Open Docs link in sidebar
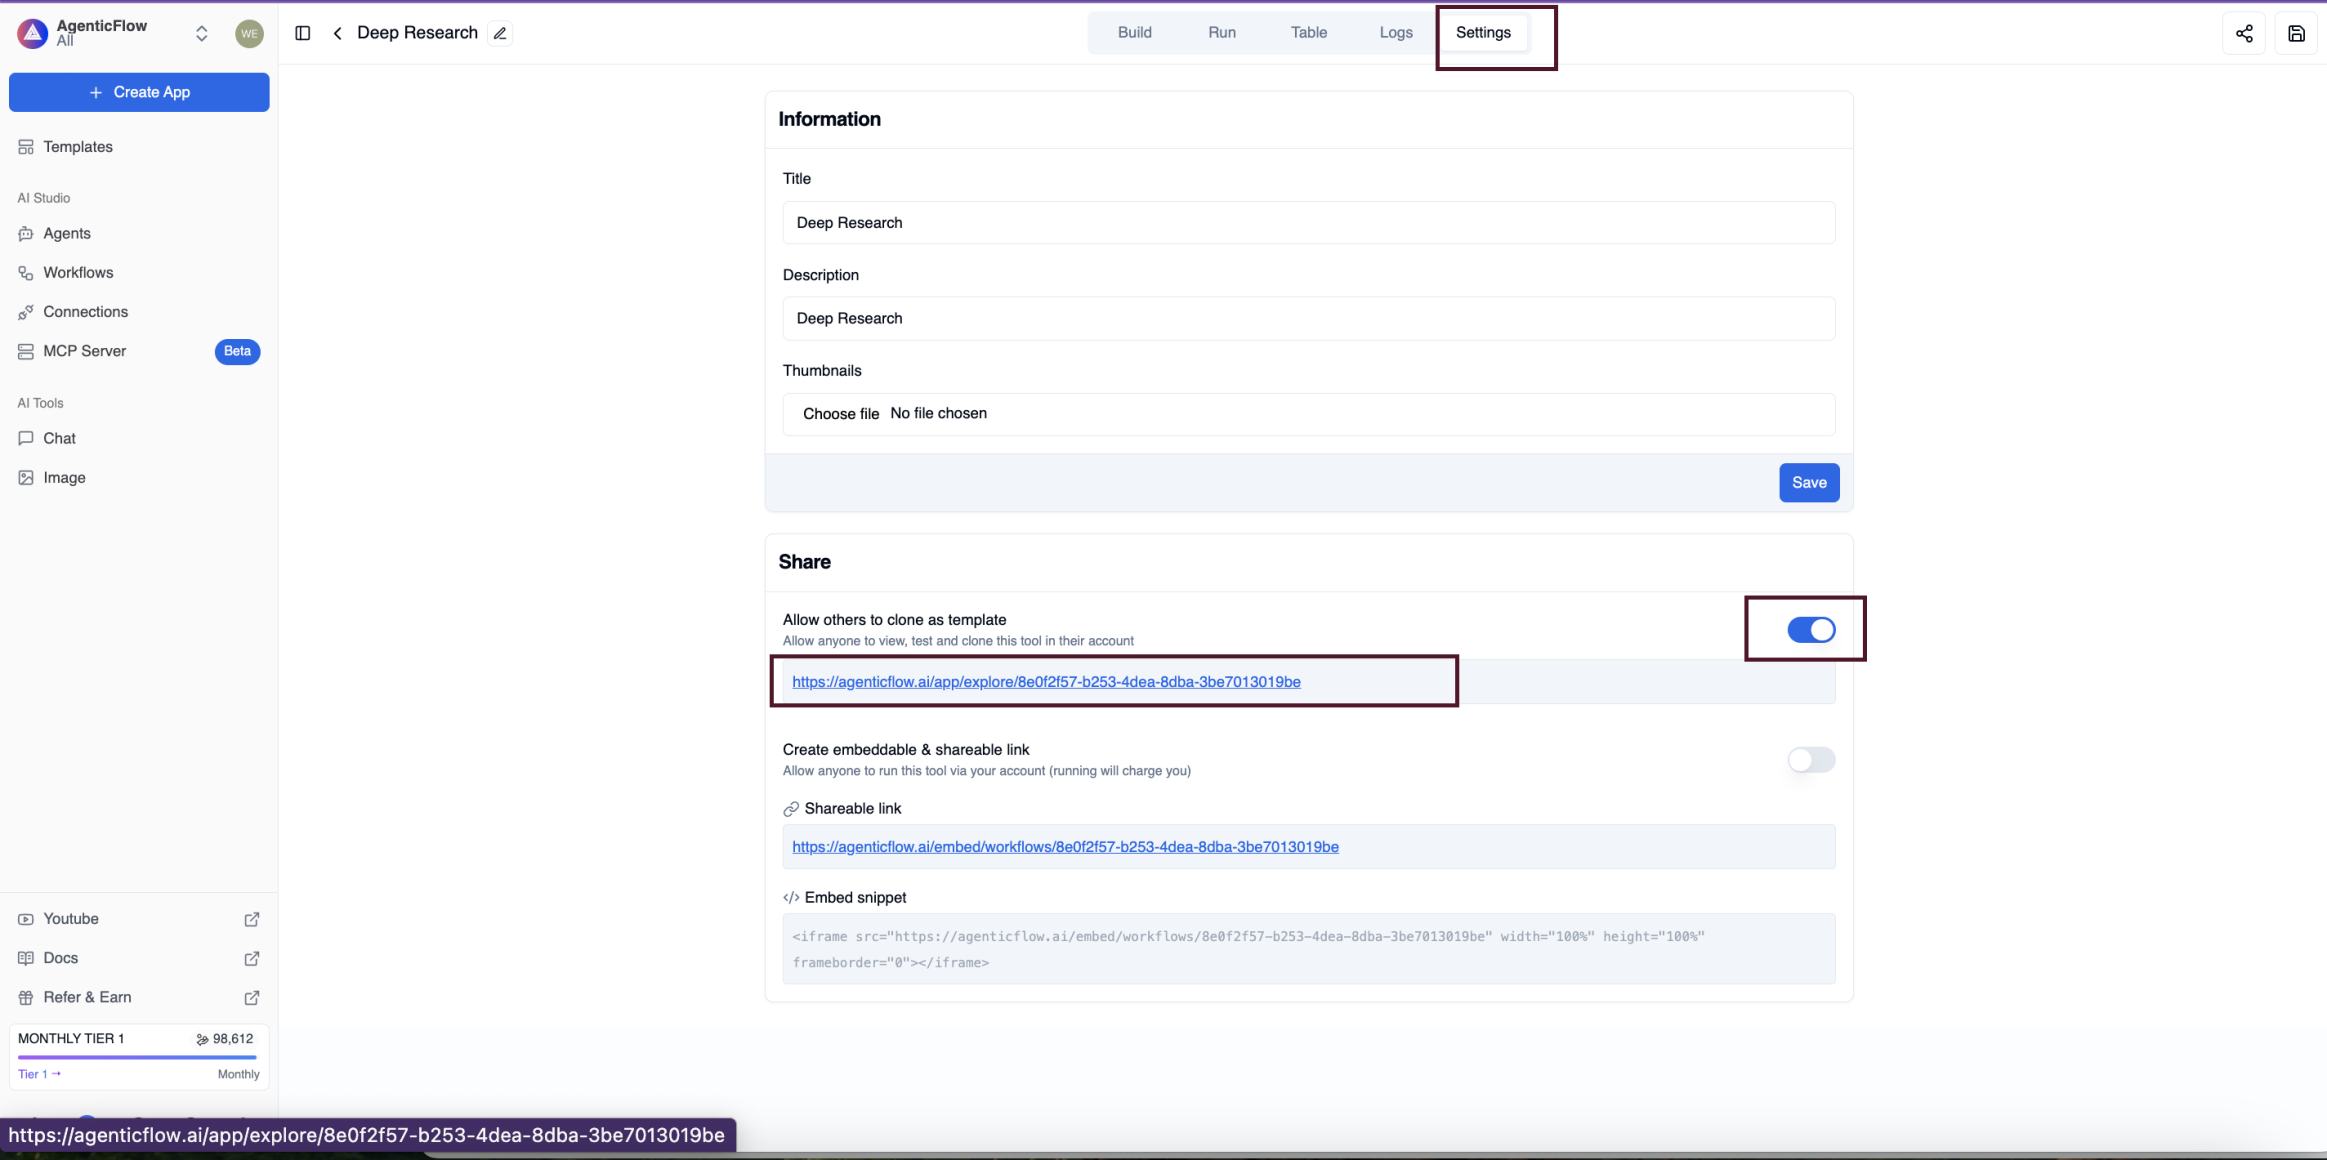 (x=139, y=958)
